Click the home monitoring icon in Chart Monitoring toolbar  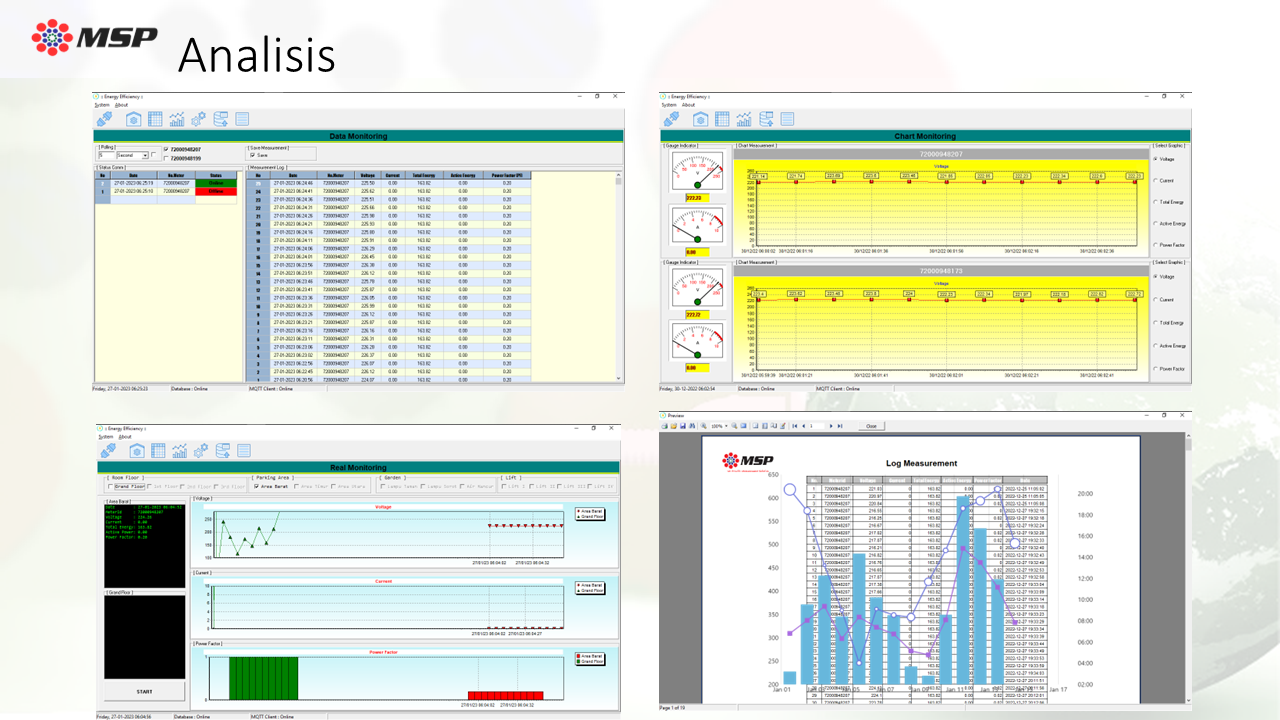[x=700, y=119]
